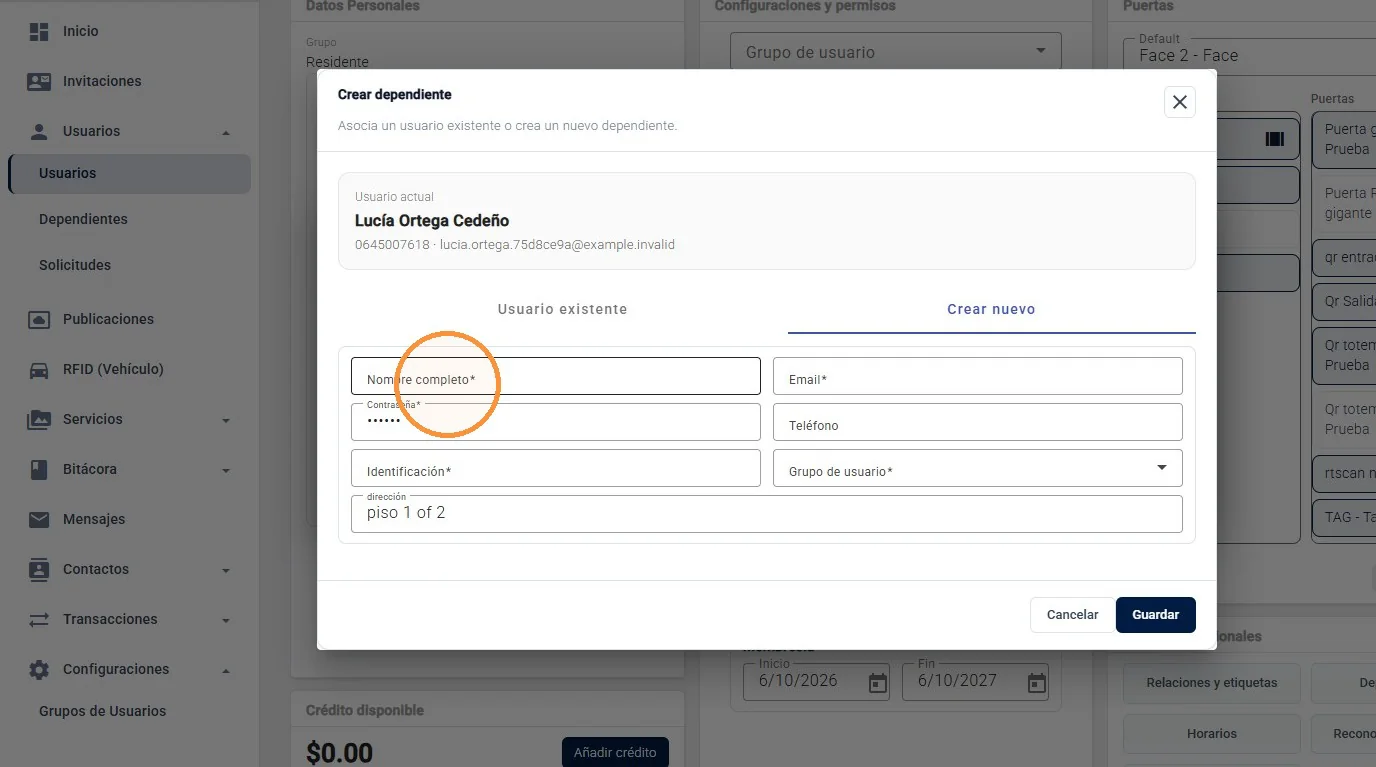Click the Guardar button

click(x=1155, y=615)
